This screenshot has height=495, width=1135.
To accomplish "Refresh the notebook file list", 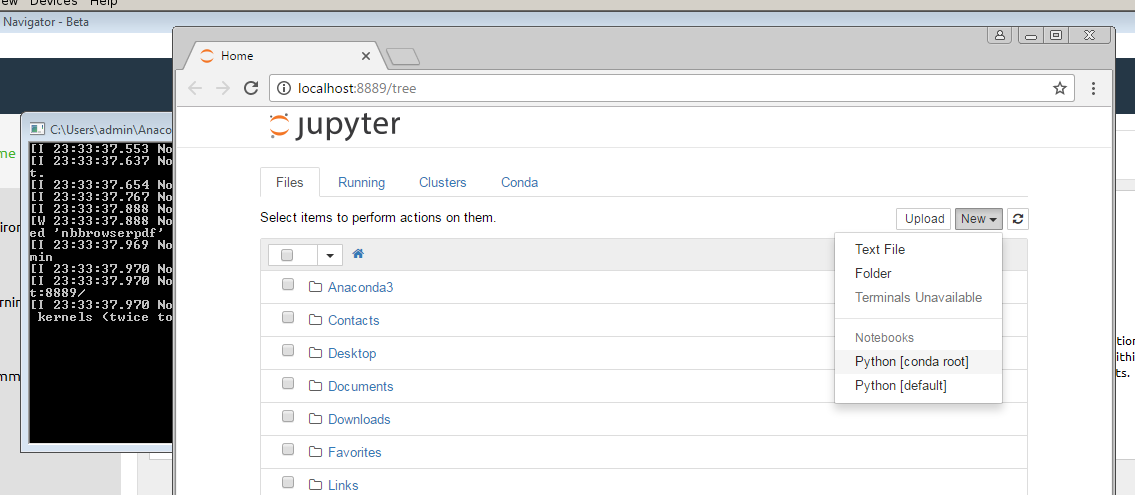I will [1018, 219].
